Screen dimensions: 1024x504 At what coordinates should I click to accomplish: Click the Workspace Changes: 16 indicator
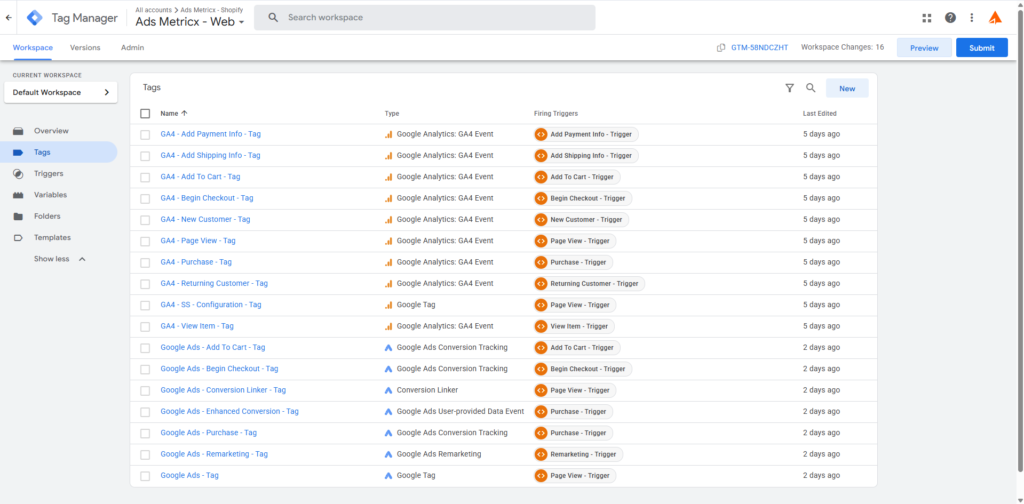[x=842, y=47]
